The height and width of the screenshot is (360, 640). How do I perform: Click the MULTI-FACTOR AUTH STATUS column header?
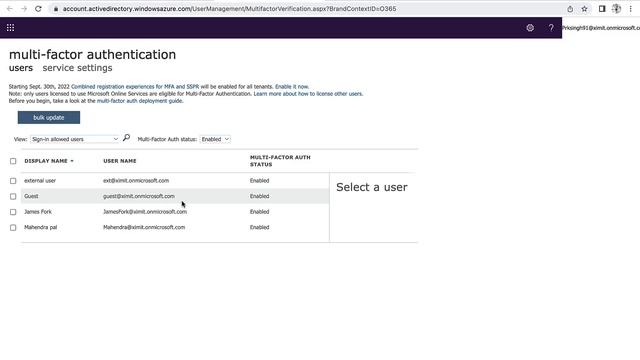pyautogui.click(x=280, y=161)
